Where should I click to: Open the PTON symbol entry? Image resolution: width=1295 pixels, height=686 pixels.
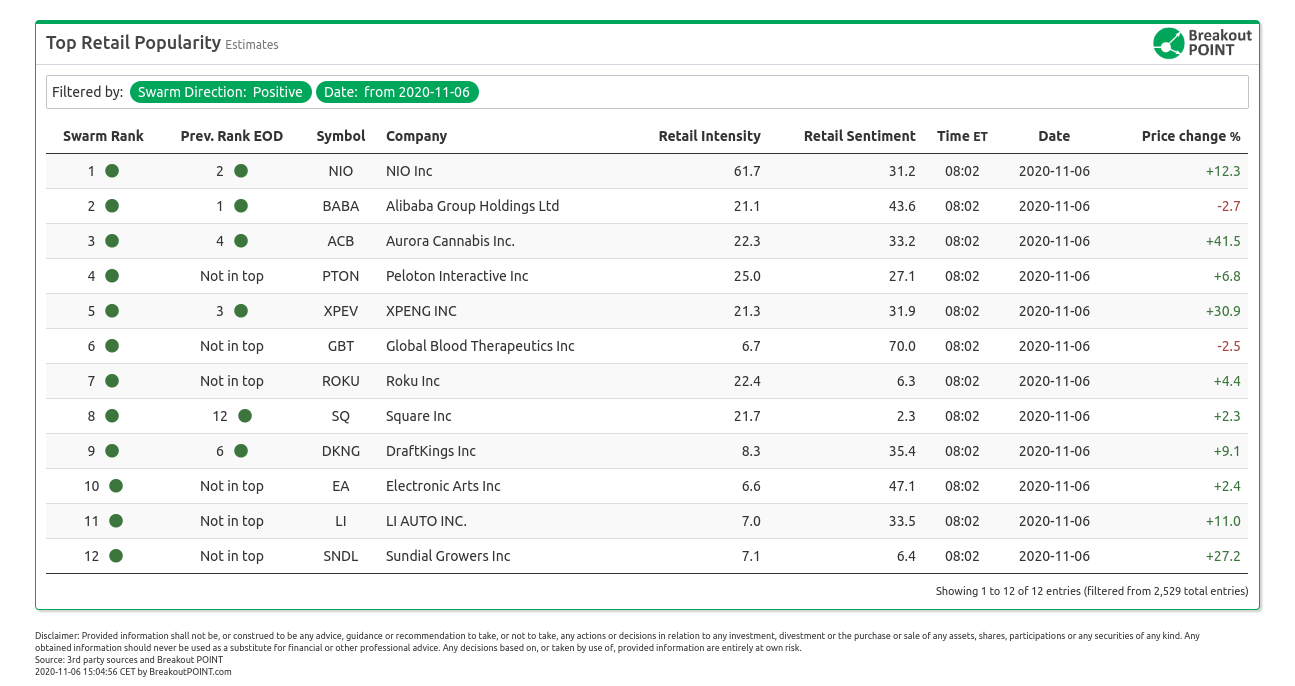tap(341, 276)
